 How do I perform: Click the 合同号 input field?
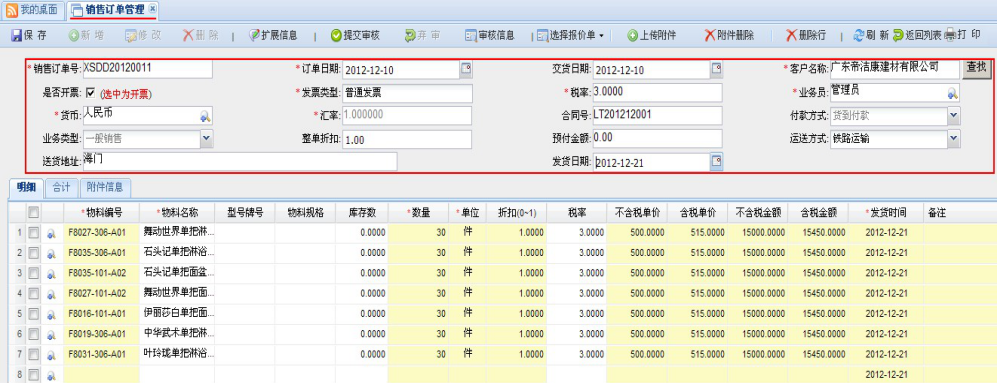point(657,115)
